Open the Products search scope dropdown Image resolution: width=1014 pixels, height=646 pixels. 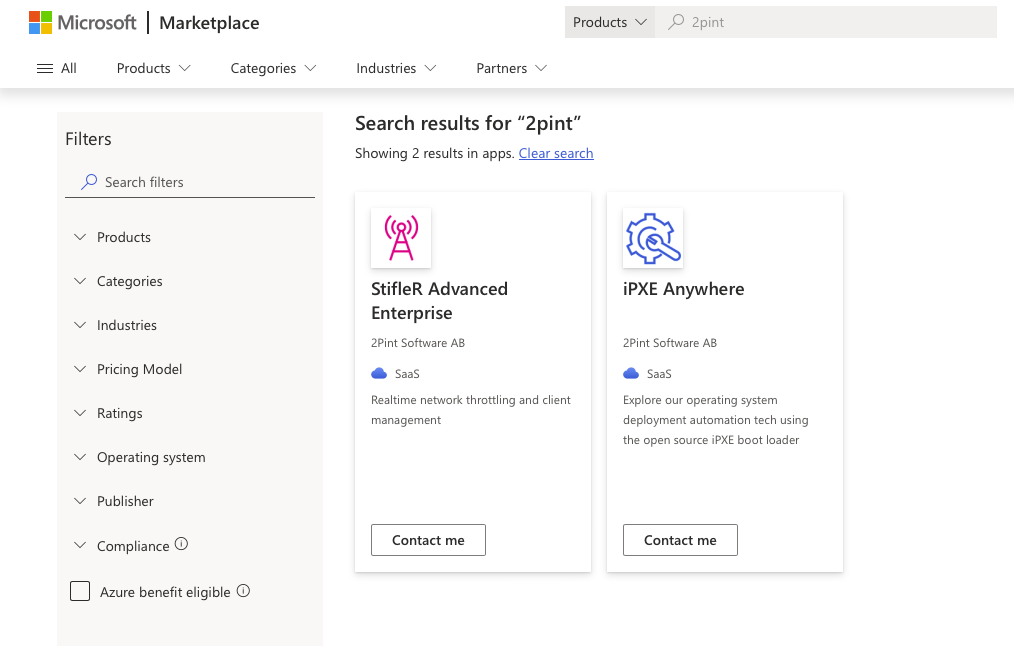click(610, 22)
